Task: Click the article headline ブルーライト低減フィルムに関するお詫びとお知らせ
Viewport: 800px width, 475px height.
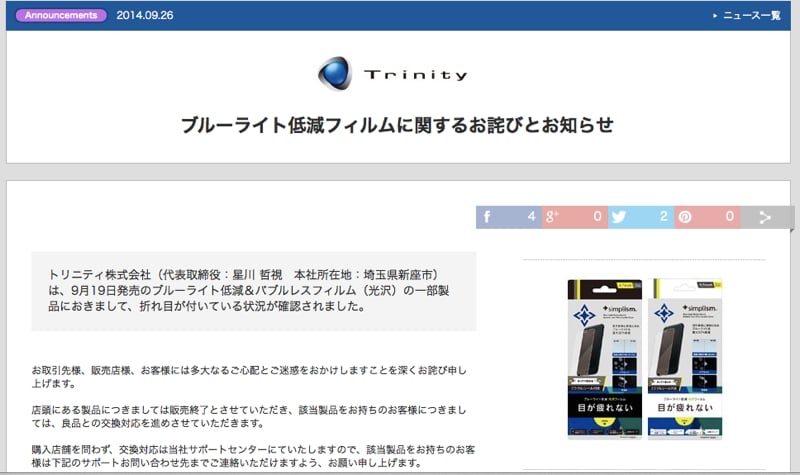Action: pos(397,125)
